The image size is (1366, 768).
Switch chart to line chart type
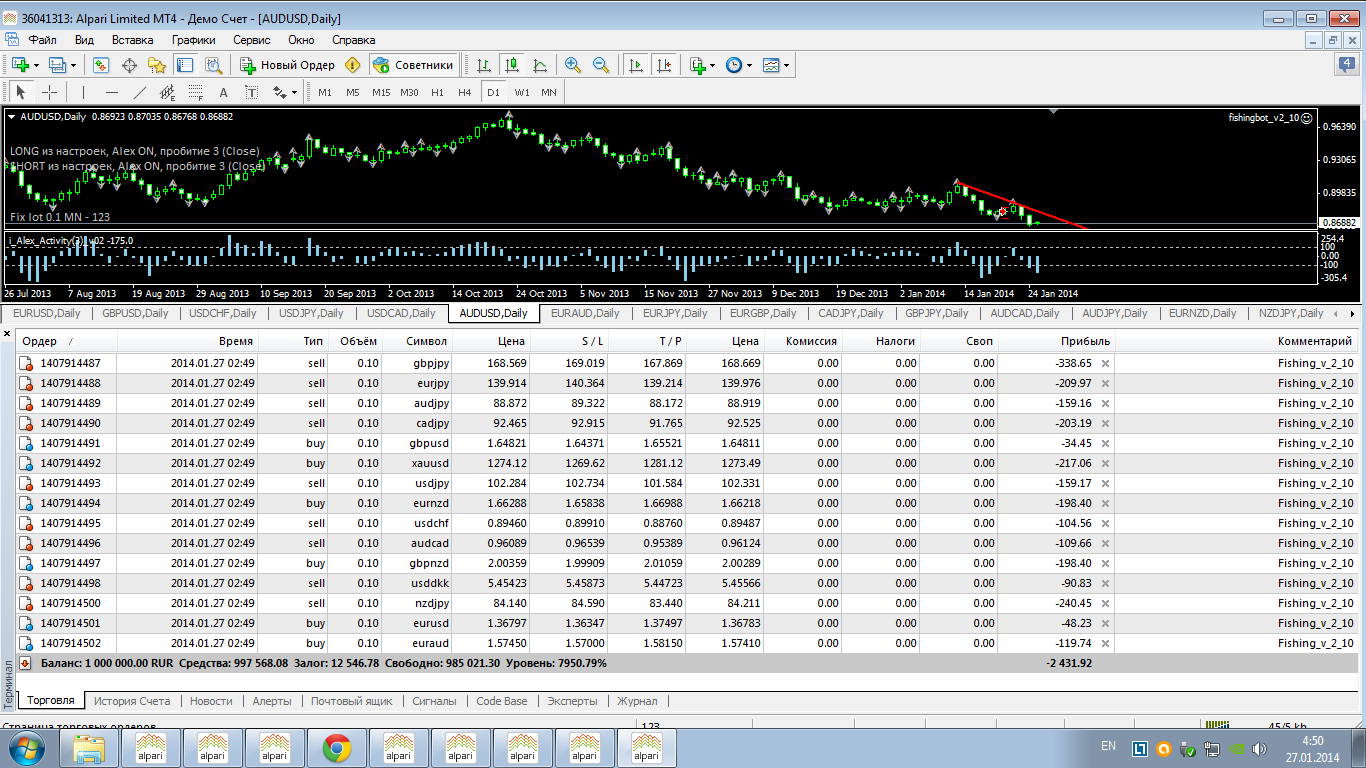(x=540, y=65)
